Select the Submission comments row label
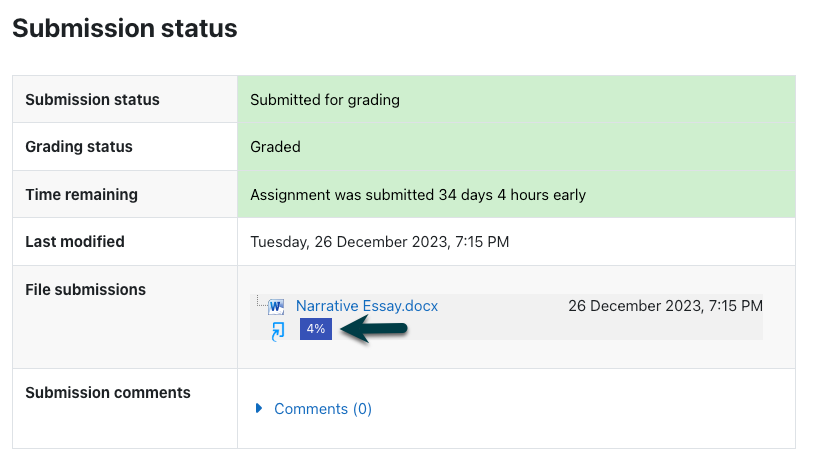This screenshot has width=815, height=466. [x=108, y=393]
